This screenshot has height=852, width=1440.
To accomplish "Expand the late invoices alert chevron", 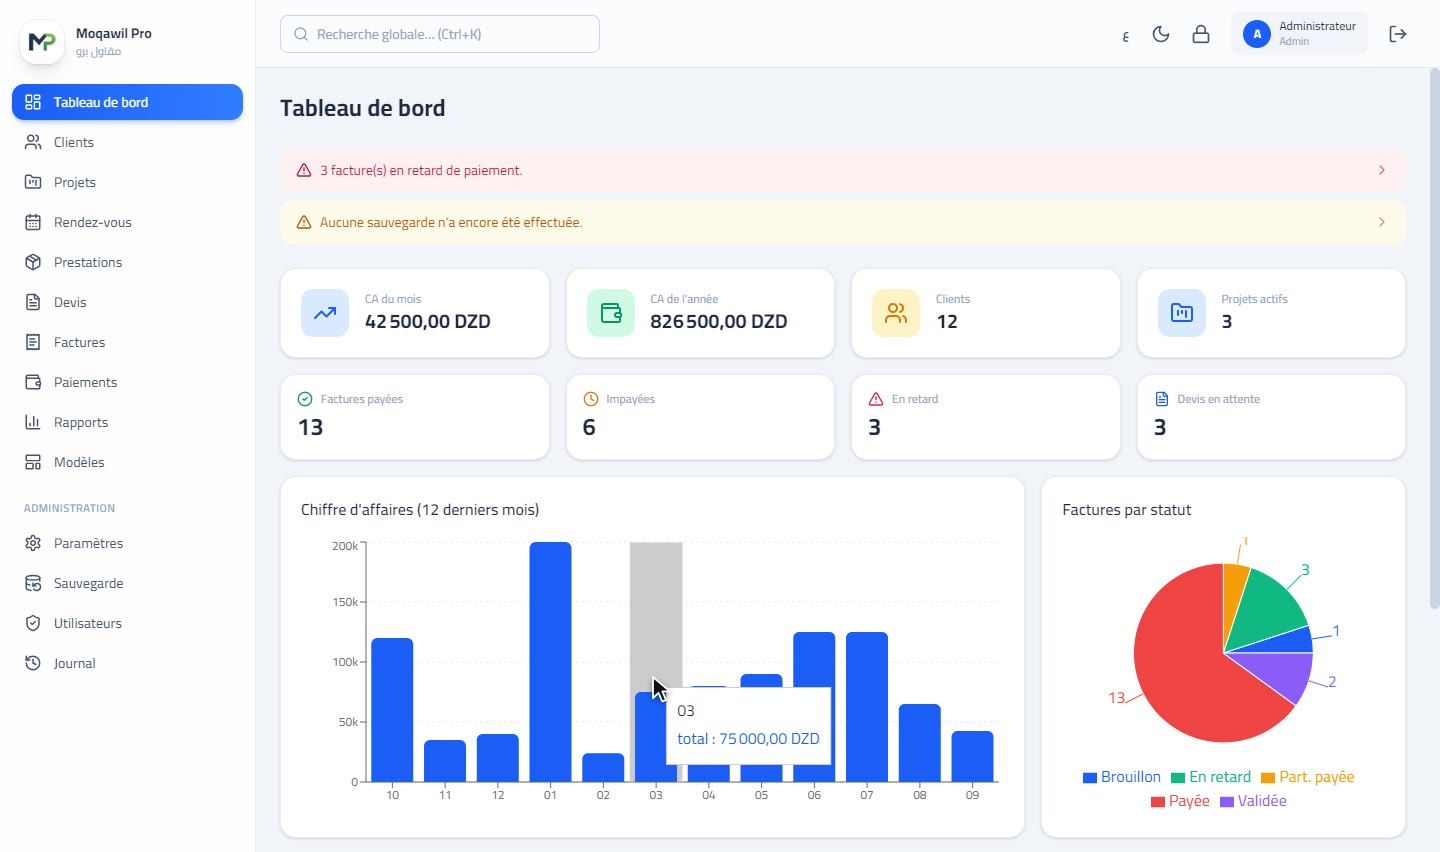I will [1382, 170].
